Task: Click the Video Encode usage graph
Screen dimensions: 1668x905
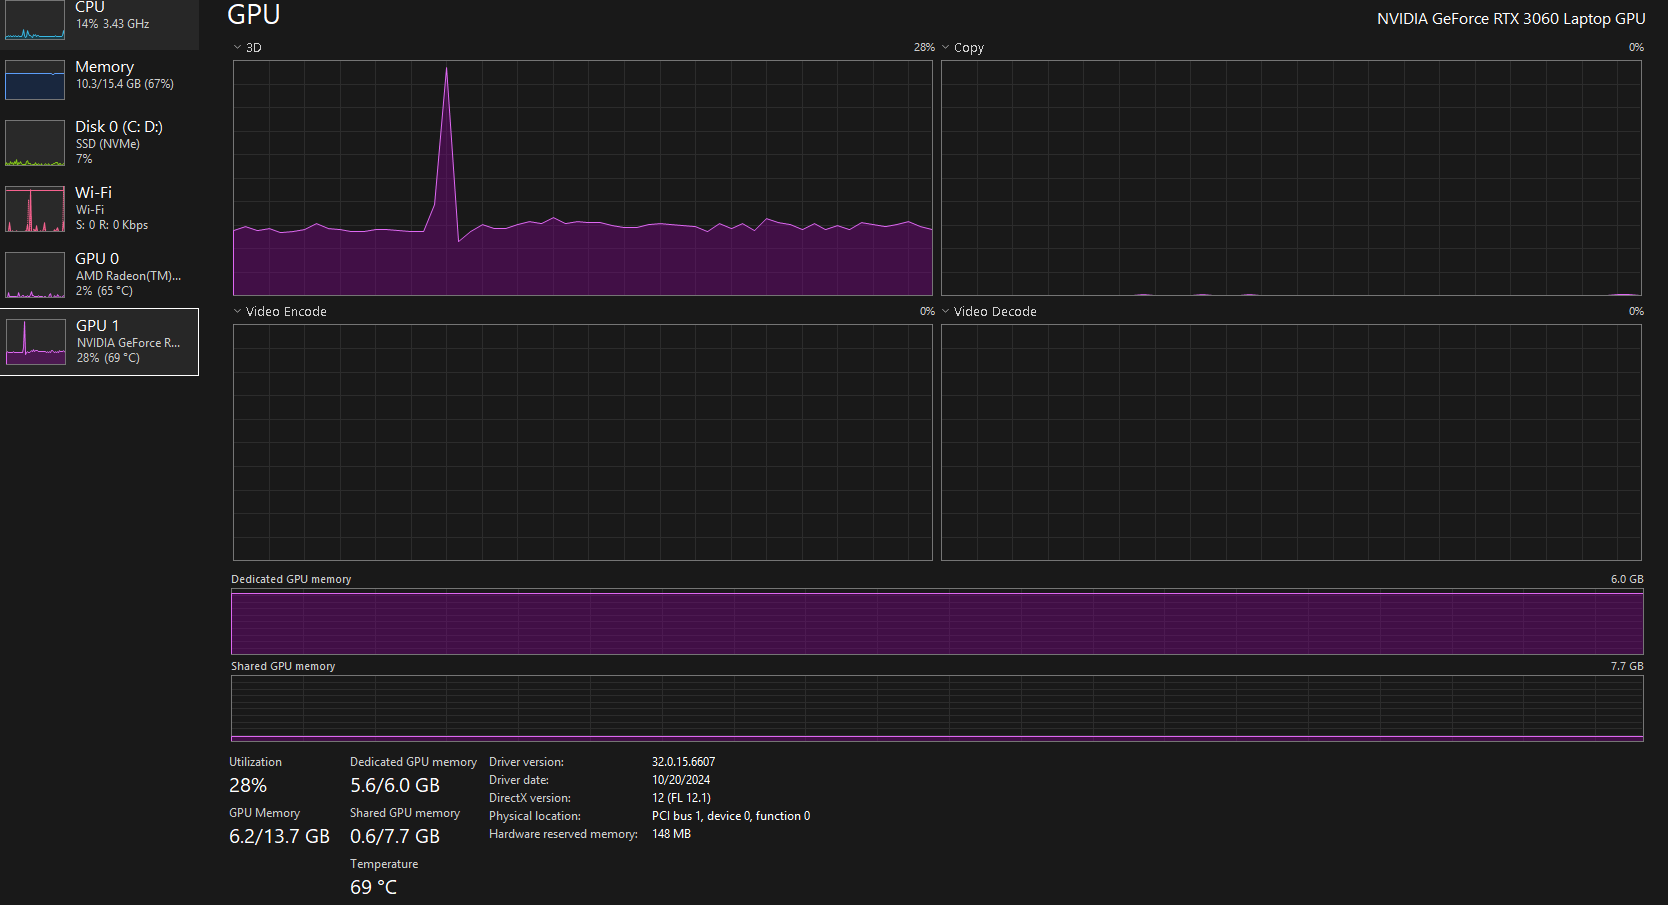Action: coord(583,442)
